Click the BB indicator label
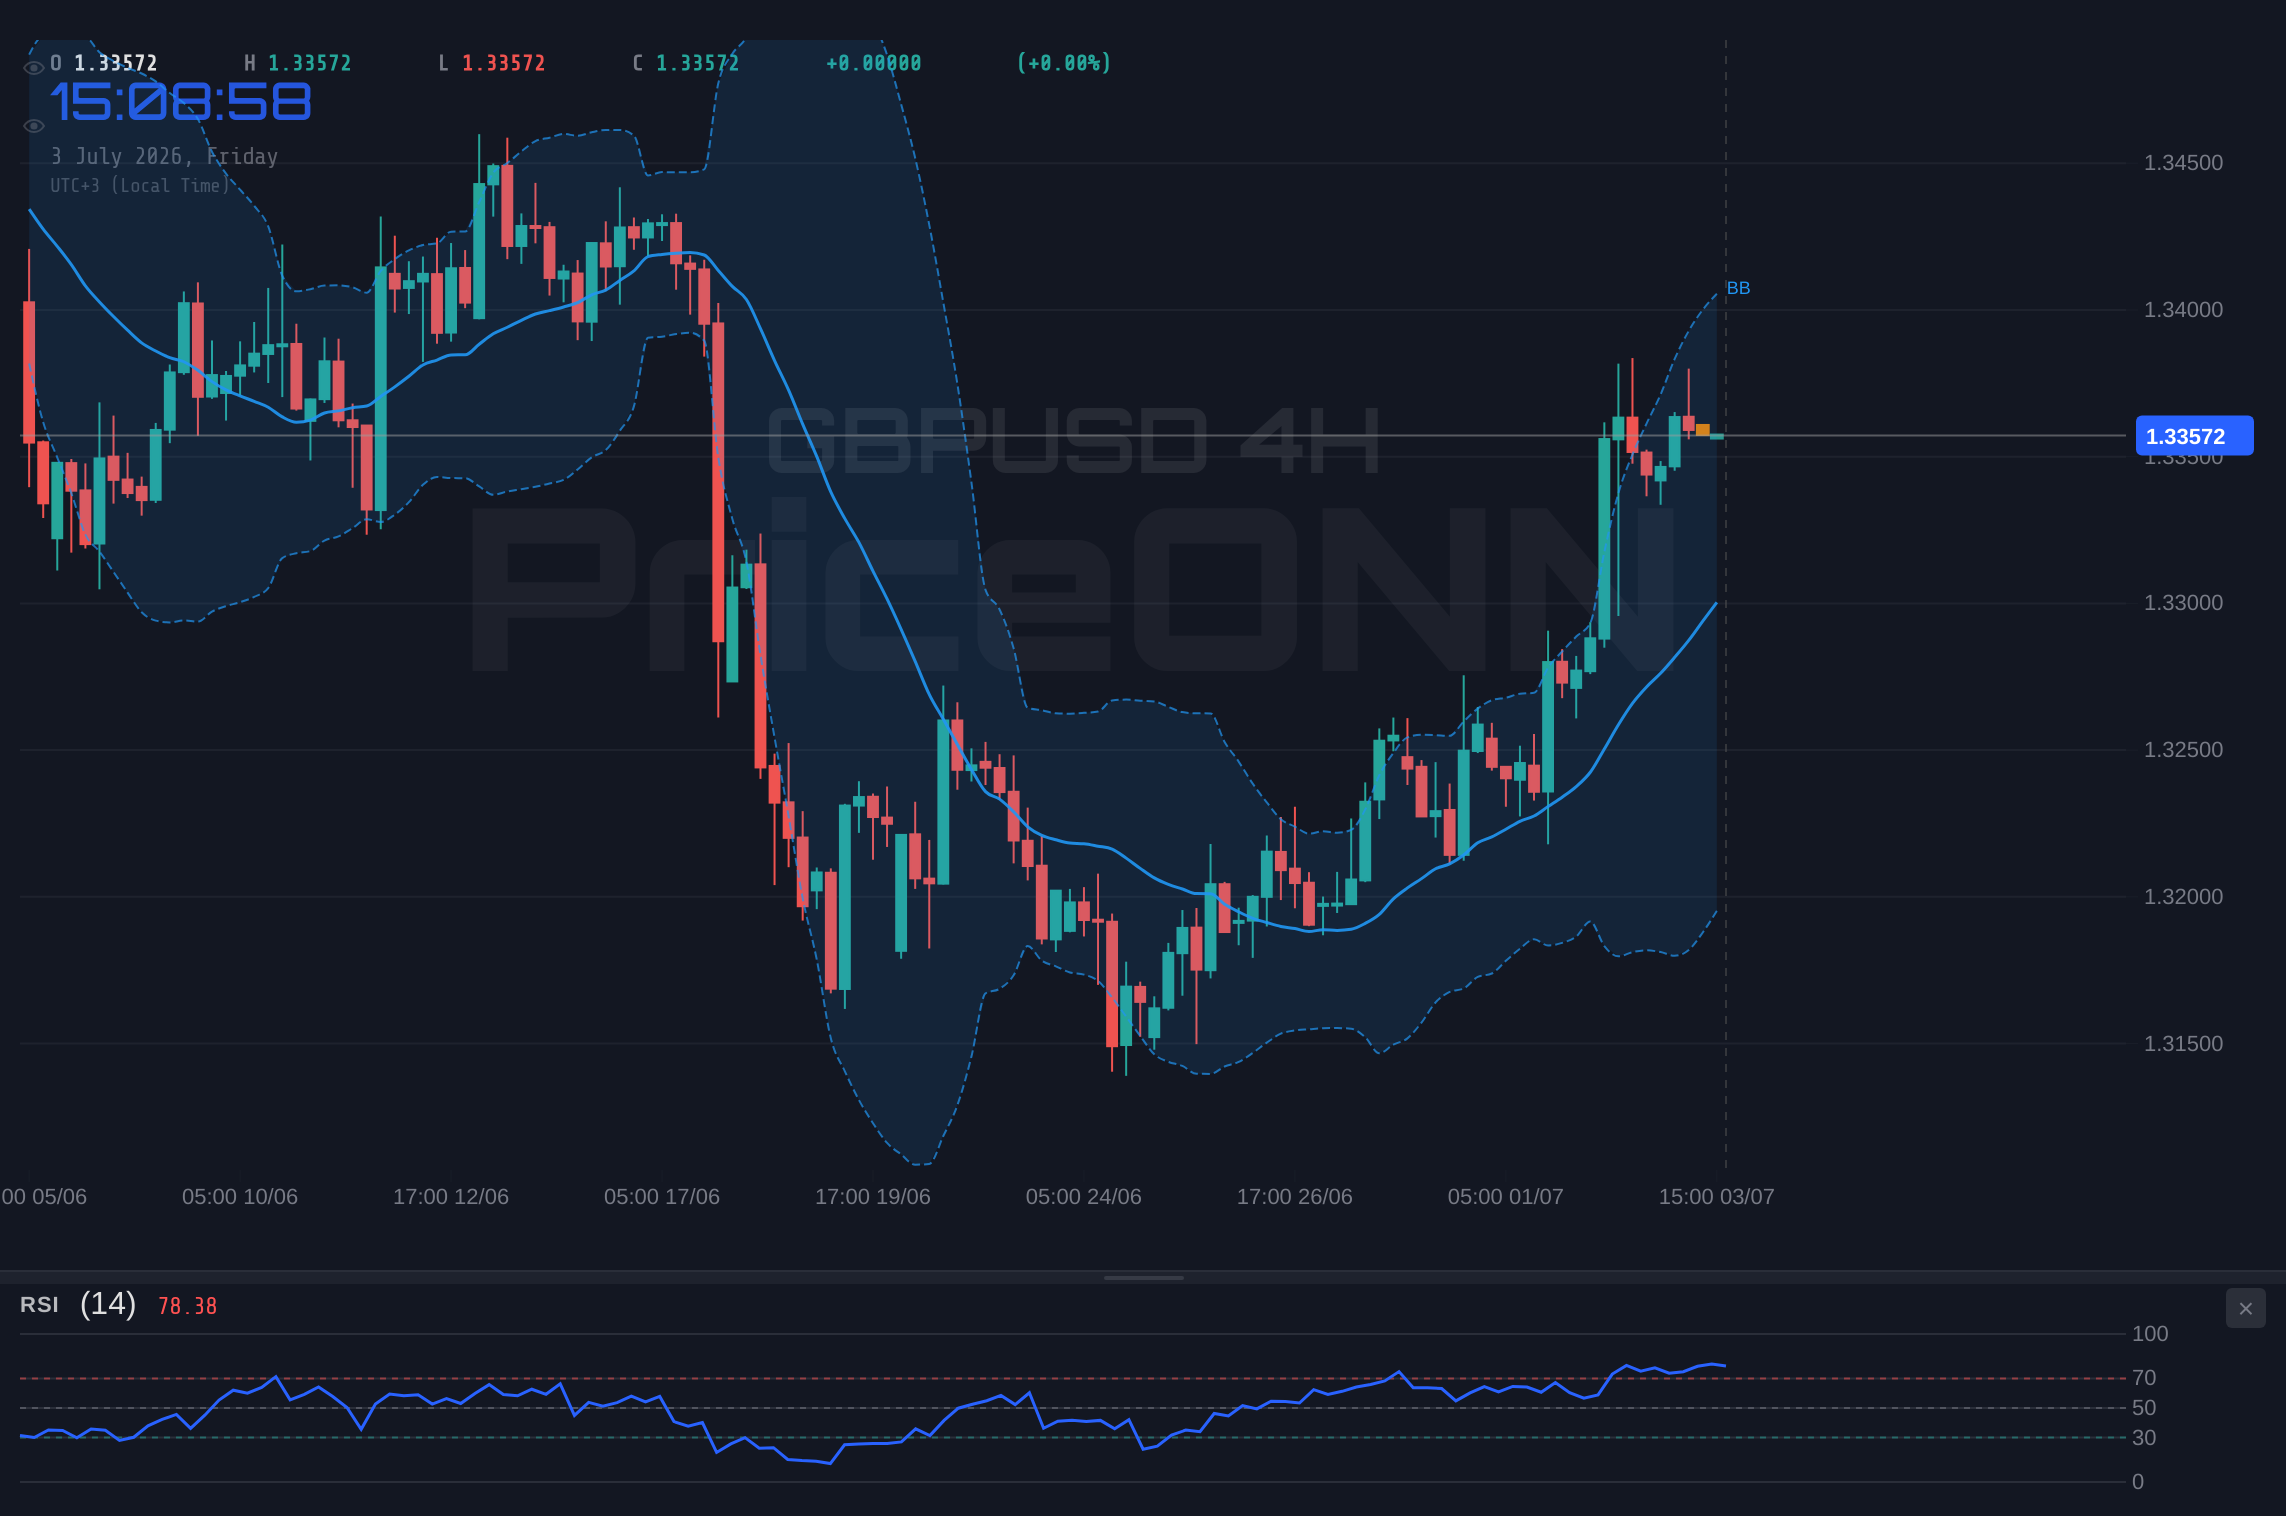The width and height of the screenshot is (2286, 1516). tap(1738, 288)
